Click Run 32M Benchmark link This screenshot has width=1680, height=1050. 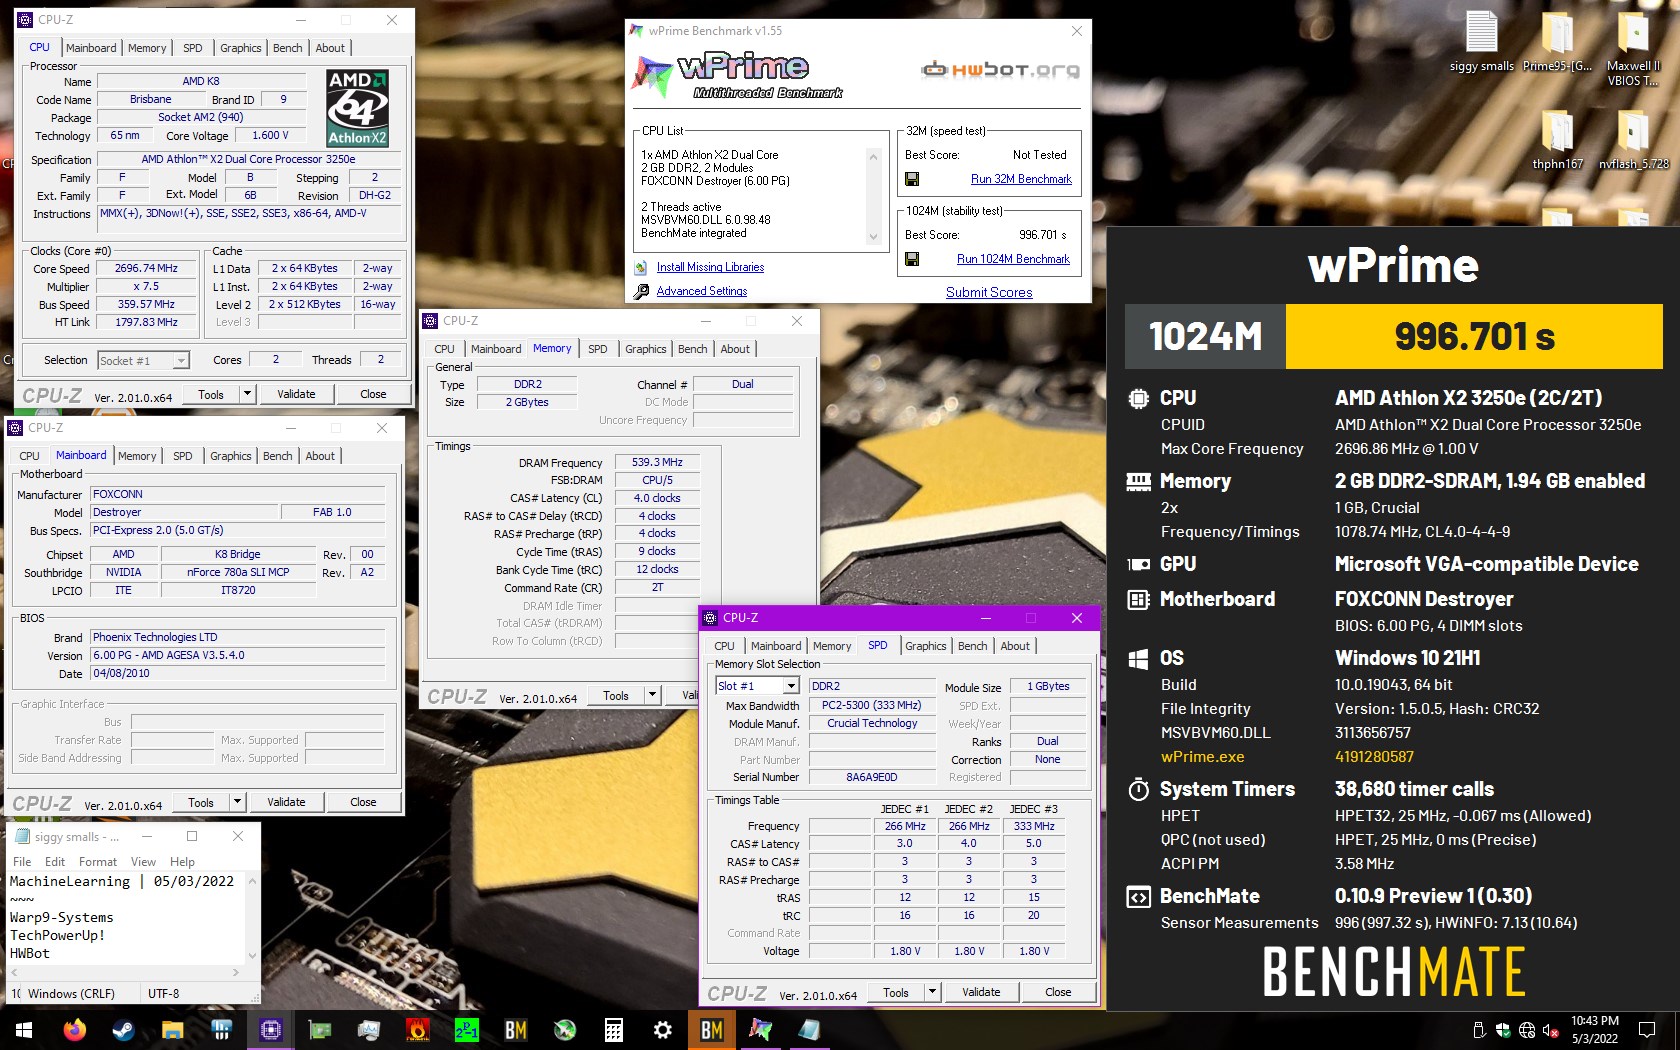(x=1021, y=179)
